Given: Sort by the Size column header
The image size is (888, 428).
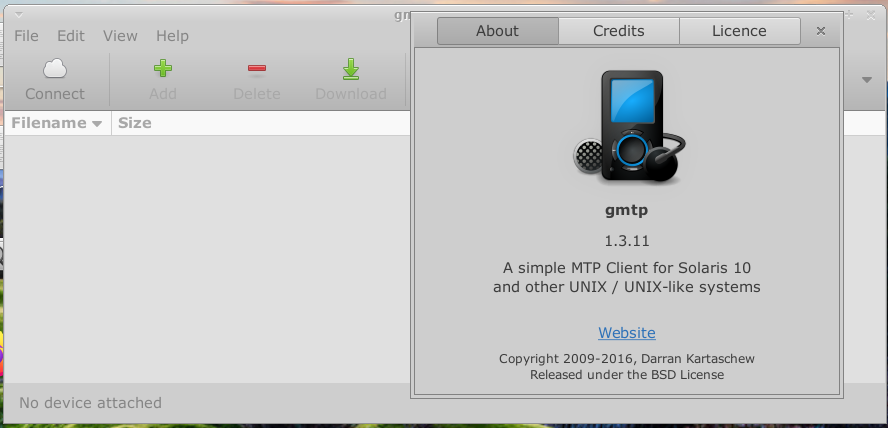Looking at the screenshot, I should tap(134, 123).
